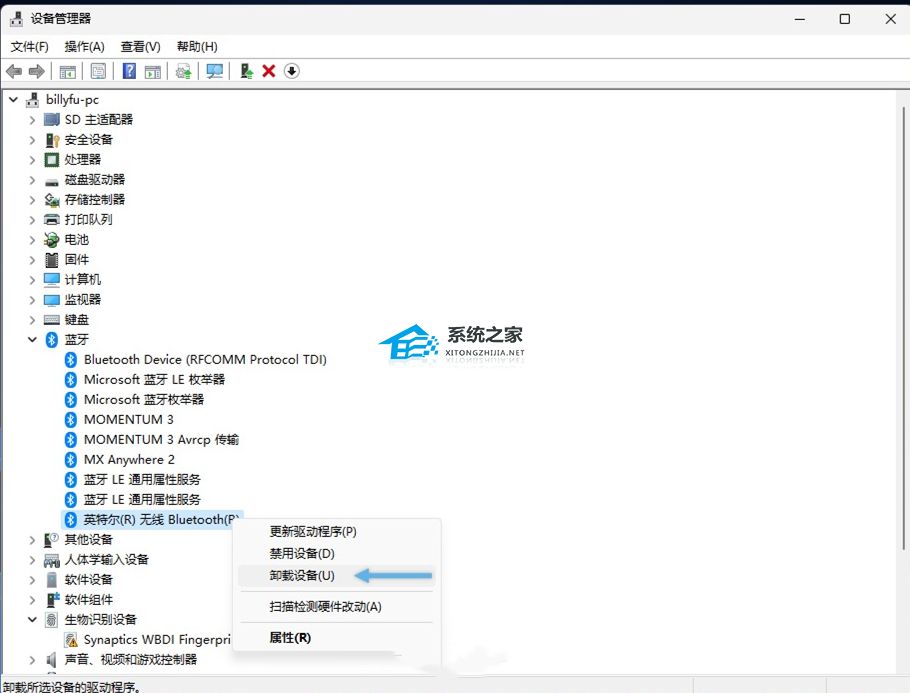Click the help question mark toolbar icon
The height and width of the screenshot is (693, 910).
(x=129, y=71)
